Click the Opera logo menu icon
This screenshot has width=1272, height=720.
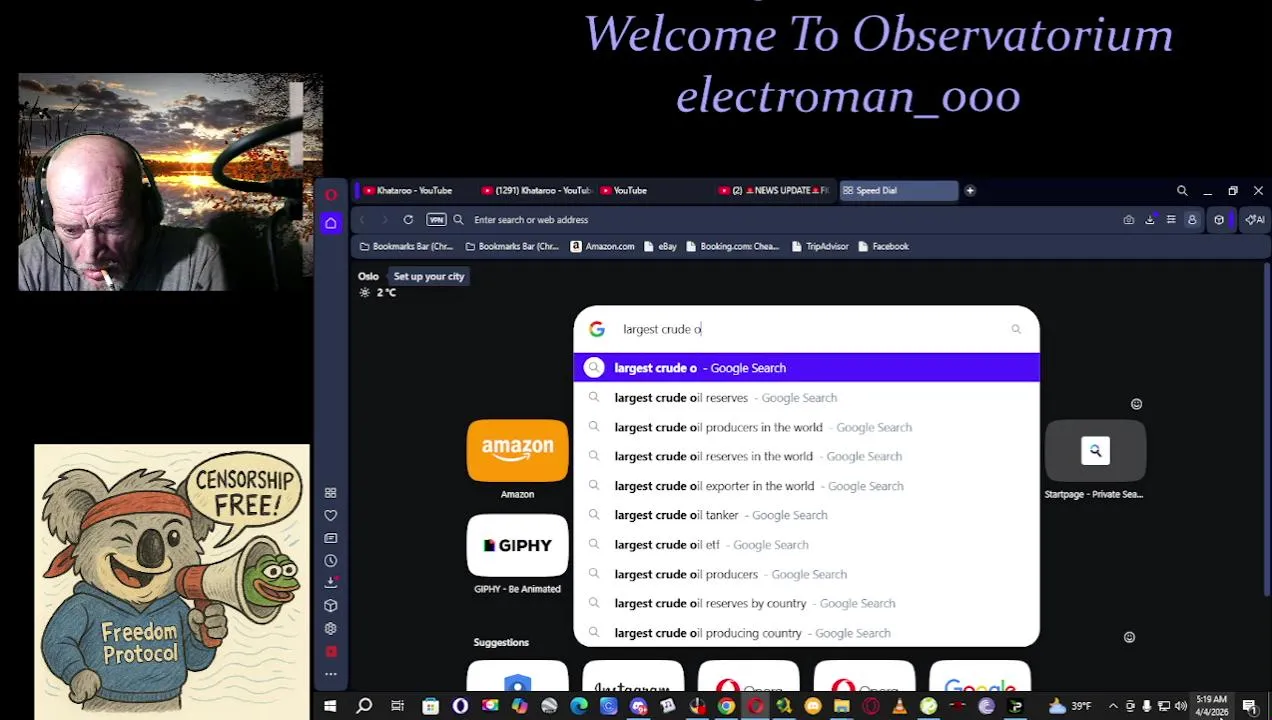point(331,194)
